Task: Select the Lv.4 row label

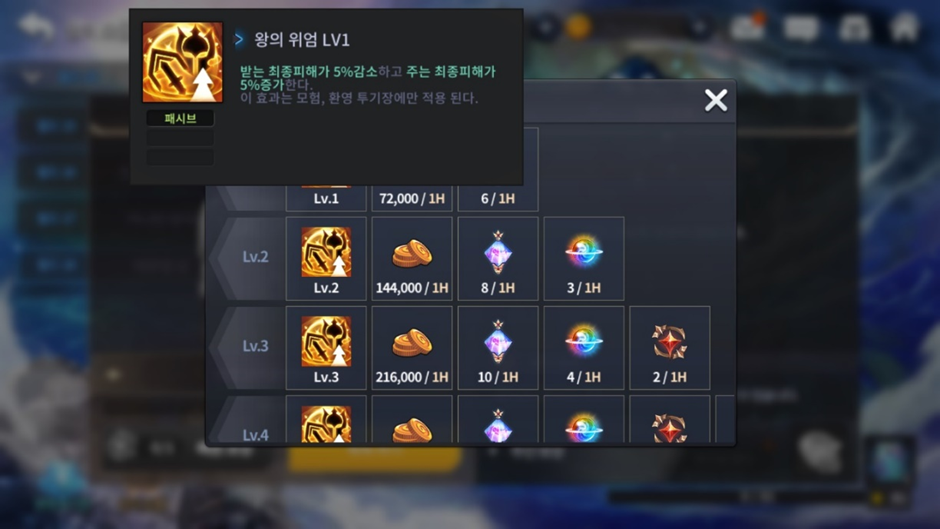Action: coord(255,435)
